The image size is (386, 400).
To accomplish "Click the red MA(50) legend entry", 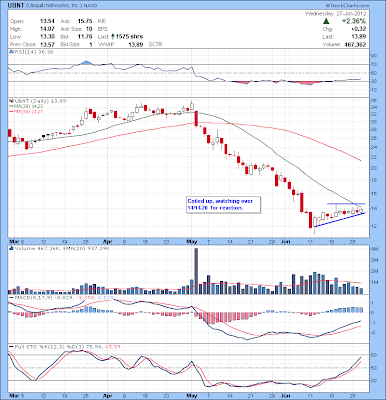I will point(25,111).
